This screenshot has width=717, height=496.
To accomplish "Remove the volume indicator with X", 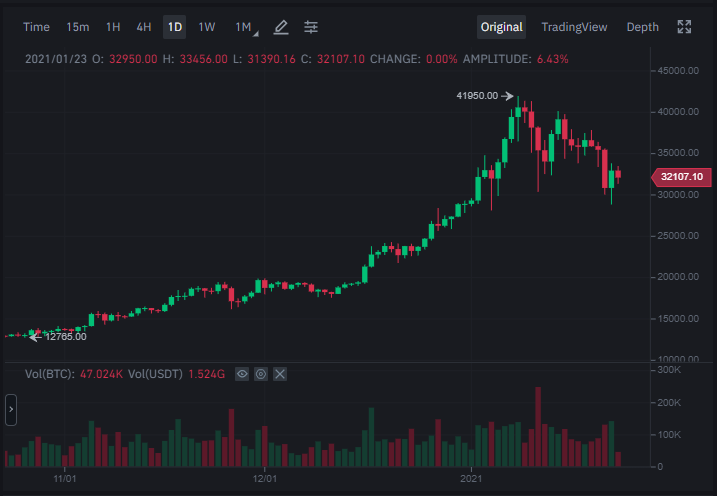I will (x=280, y=374).
